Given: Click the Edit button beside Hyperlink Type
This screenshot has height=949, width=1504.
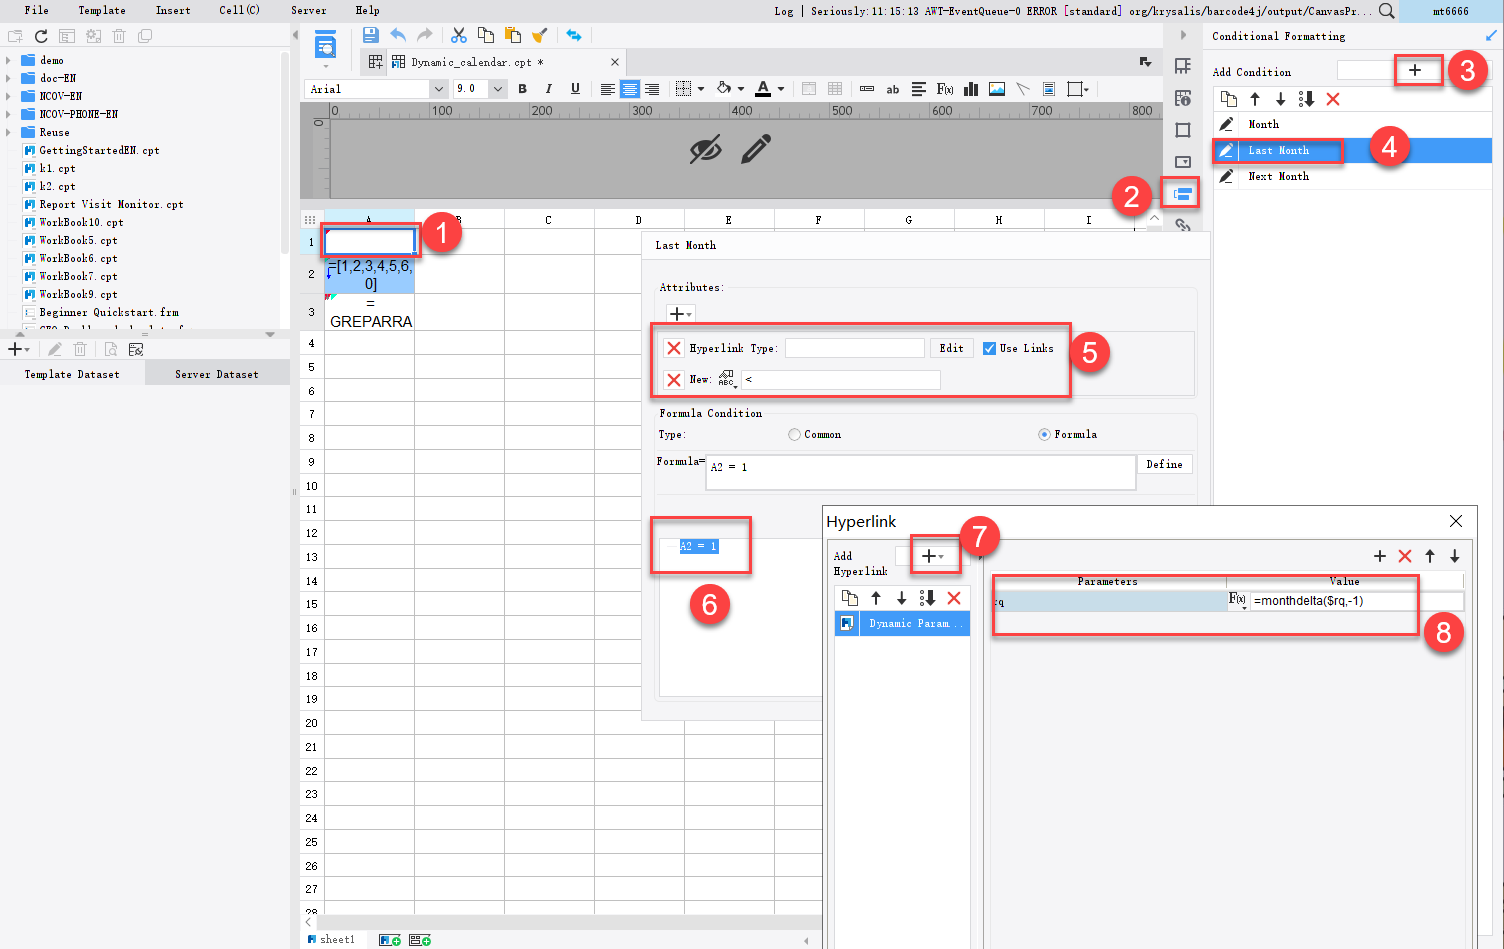Looking at the screenshot, I should [x=951, y=347].
